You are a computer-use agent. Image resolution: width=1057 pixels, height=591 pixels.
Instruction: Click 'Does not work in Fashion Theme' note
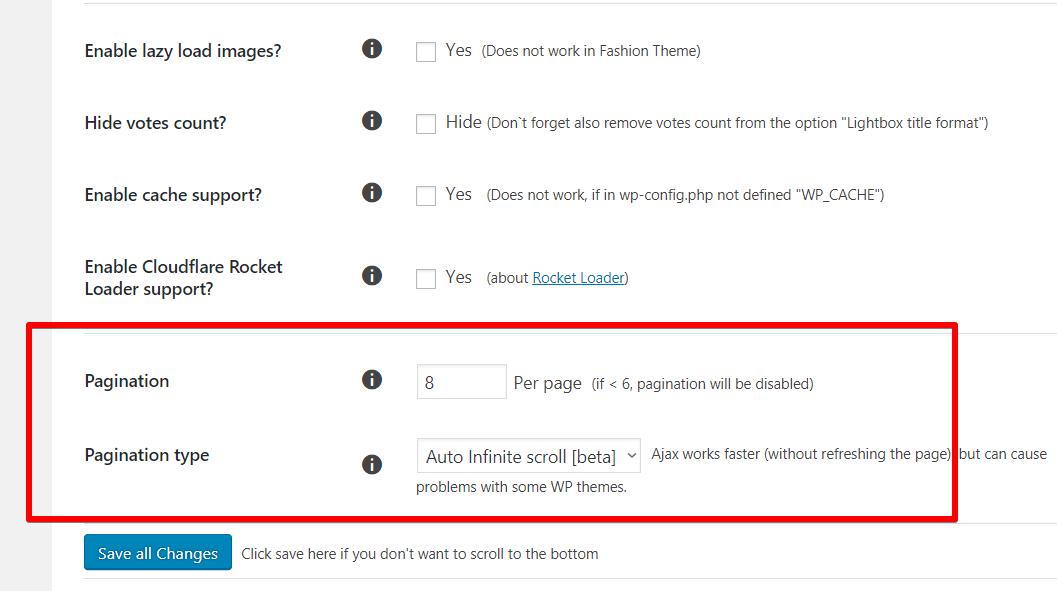pos(591,51)
